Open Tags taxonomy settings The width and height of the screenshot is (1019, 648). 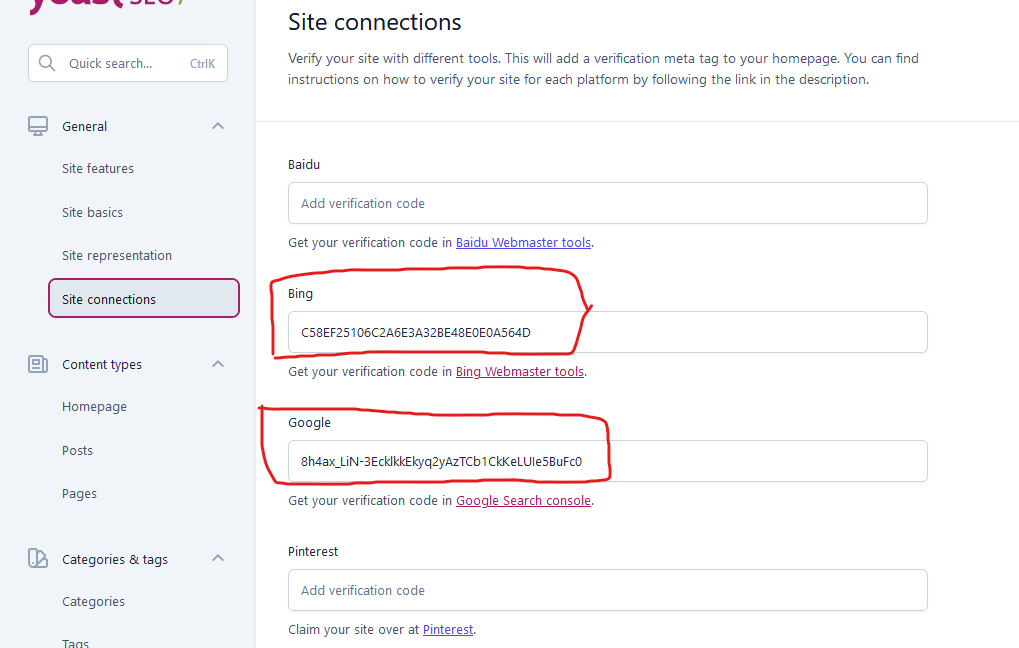coord(75,643)
